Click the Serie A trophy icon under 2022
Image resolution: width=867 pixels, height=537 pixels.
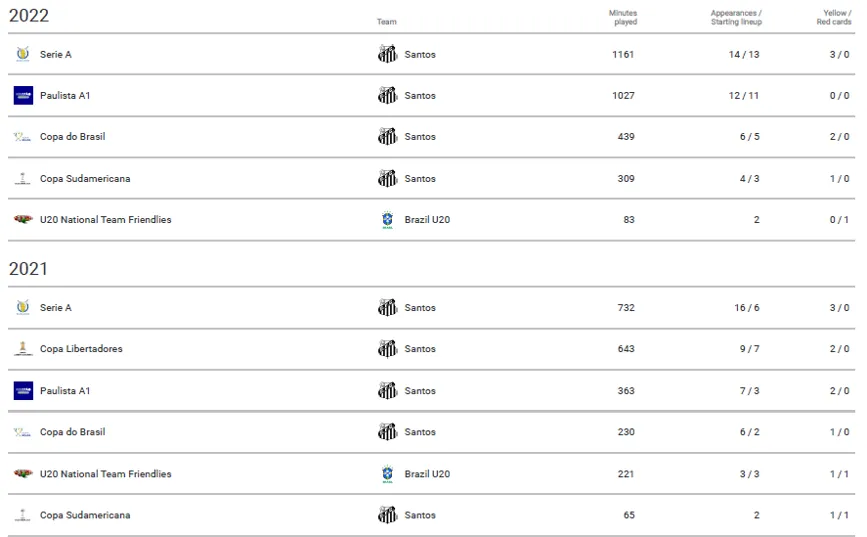[x=23, y=54]
